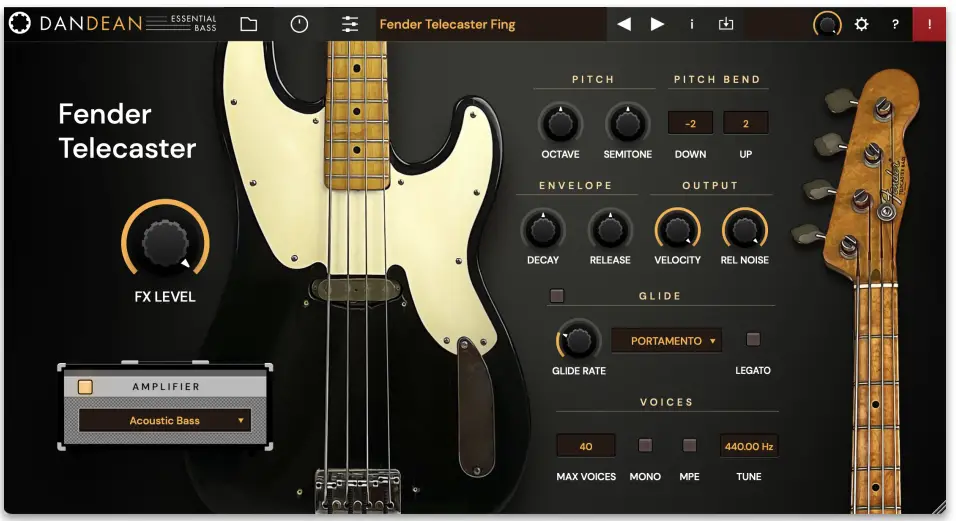
Task: Click the MAX VOICES value 40
Action: point(586,446)
